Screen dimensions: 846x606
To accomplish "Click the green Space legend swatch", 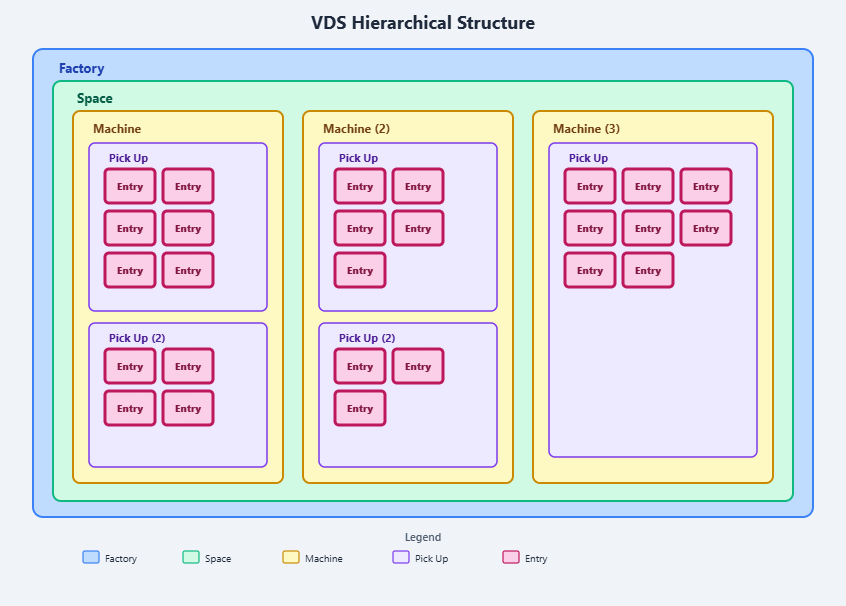I will (x=191, y=557).
